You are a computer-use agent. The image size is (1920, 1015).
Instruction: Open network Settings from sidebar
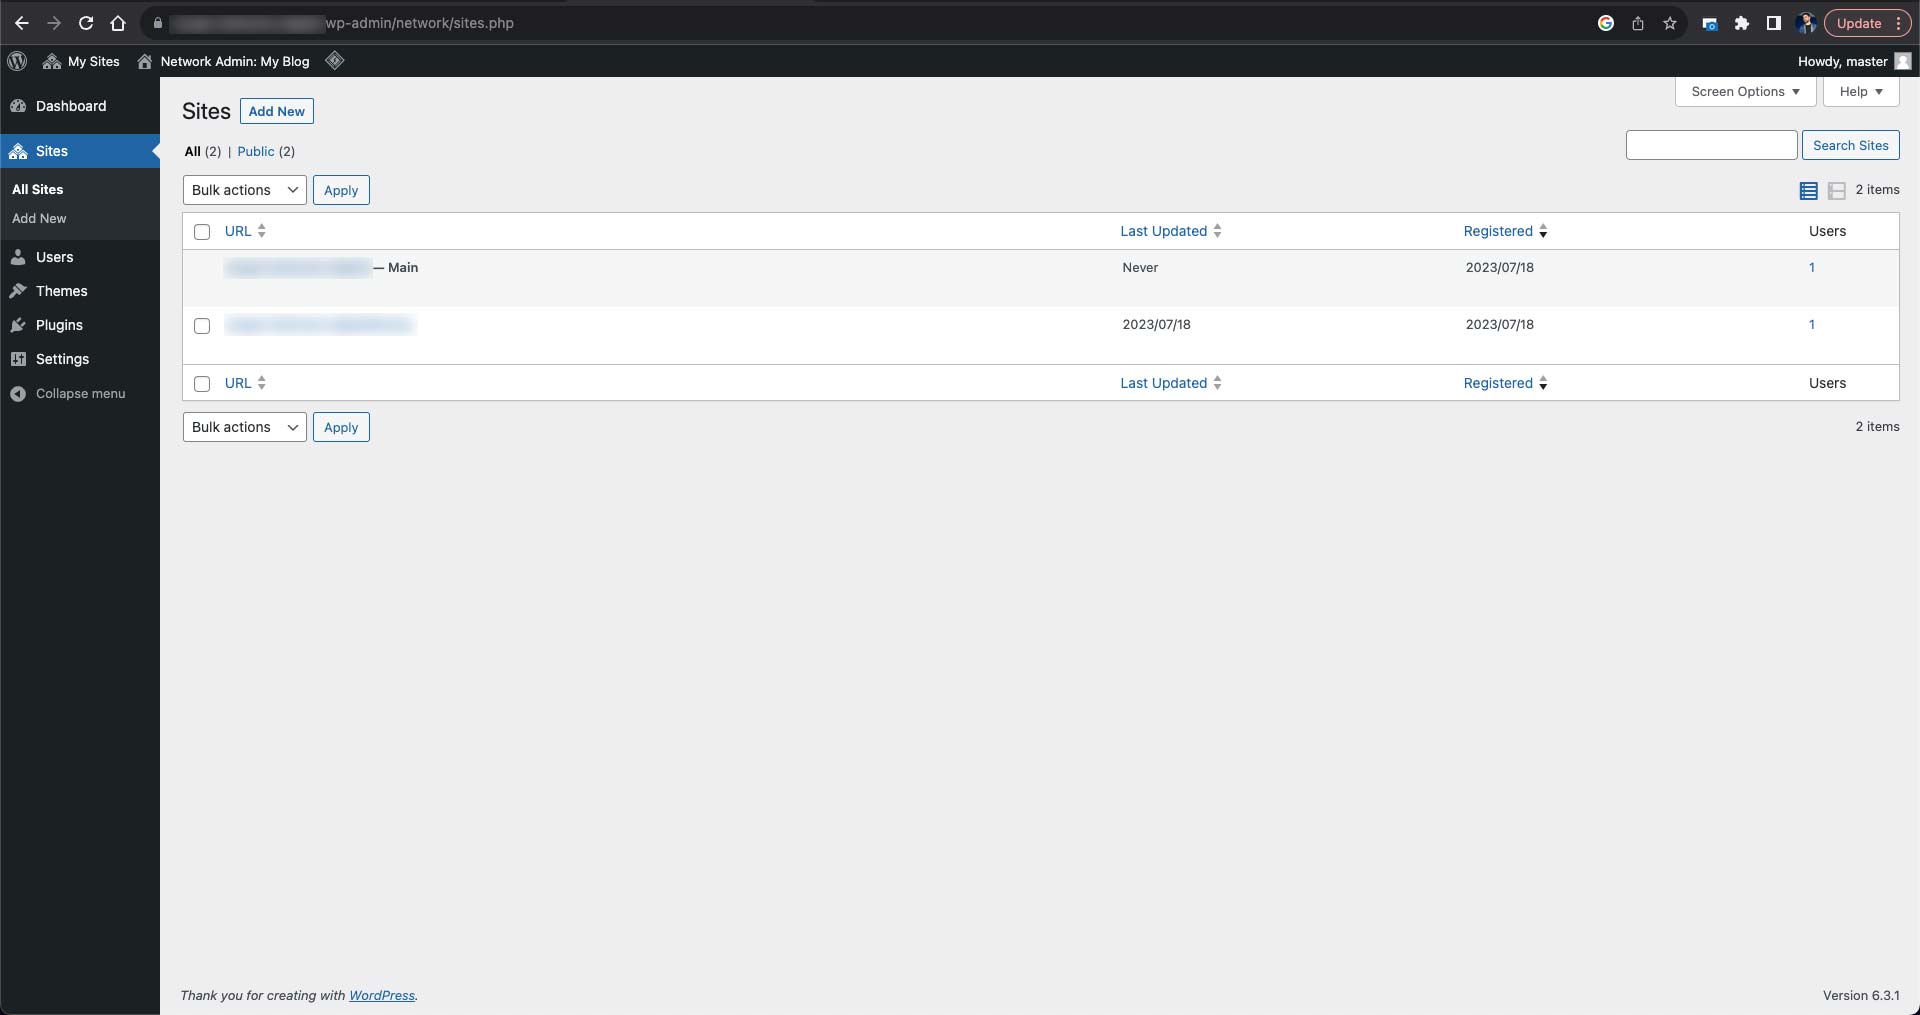[61, 359]
